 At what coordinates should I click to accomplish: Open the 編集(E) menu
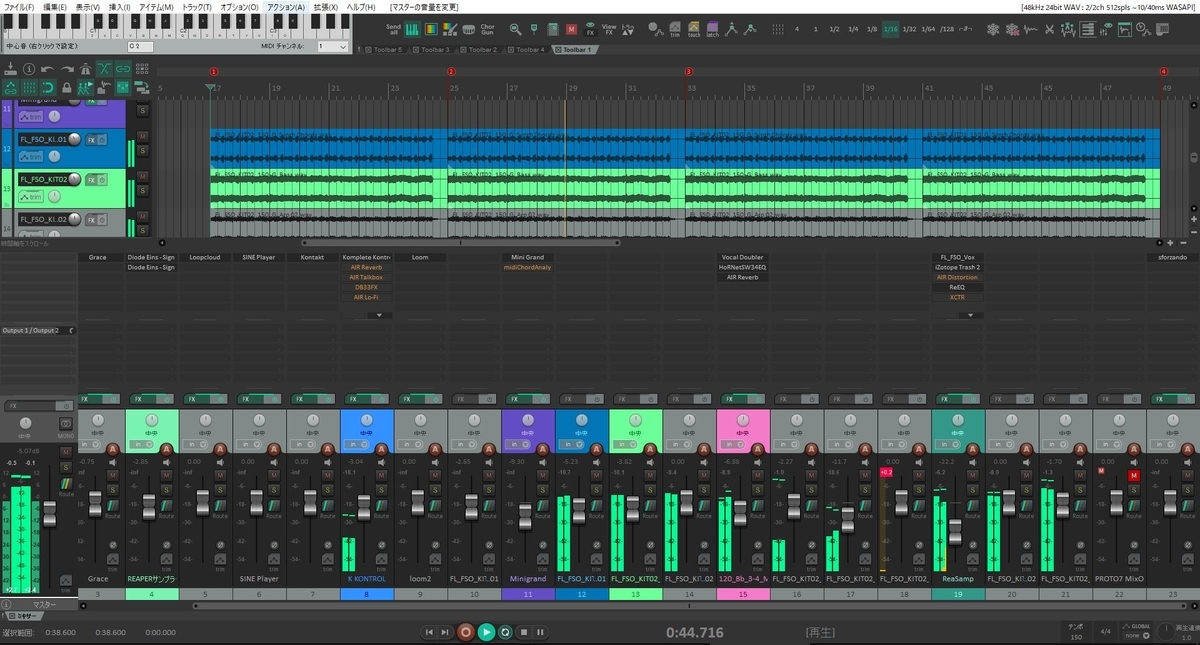tap(54, 7)
